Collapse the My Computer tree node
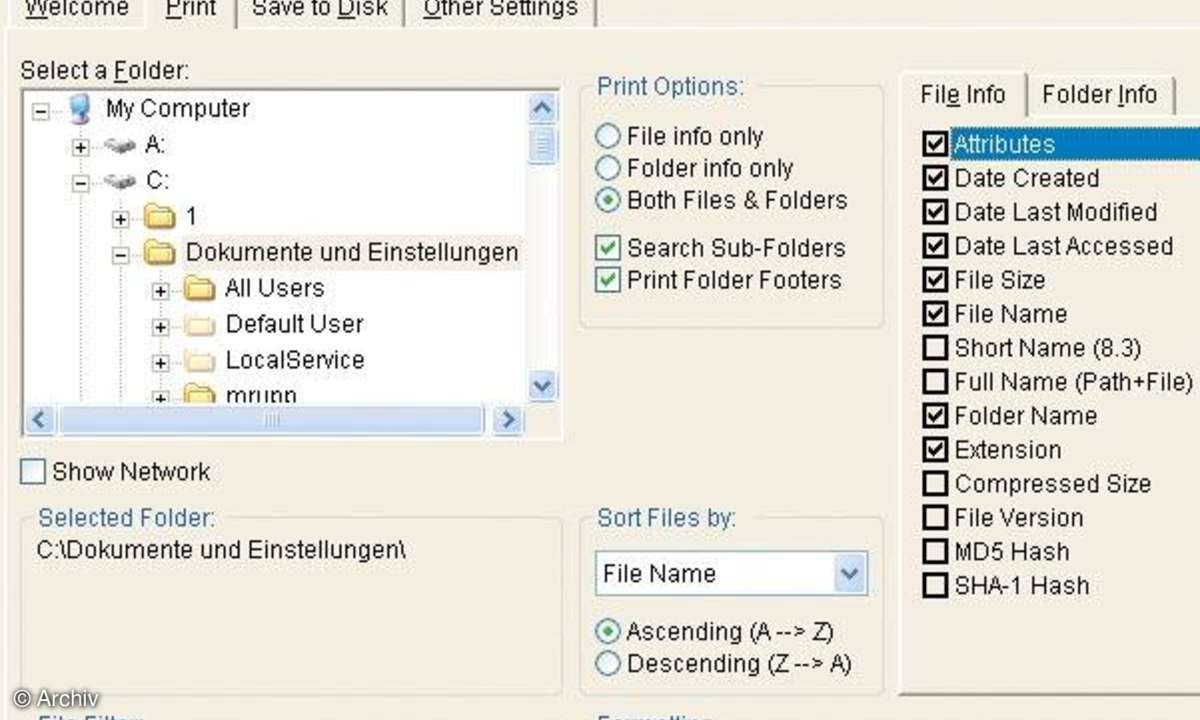 (x=41, y=111)
